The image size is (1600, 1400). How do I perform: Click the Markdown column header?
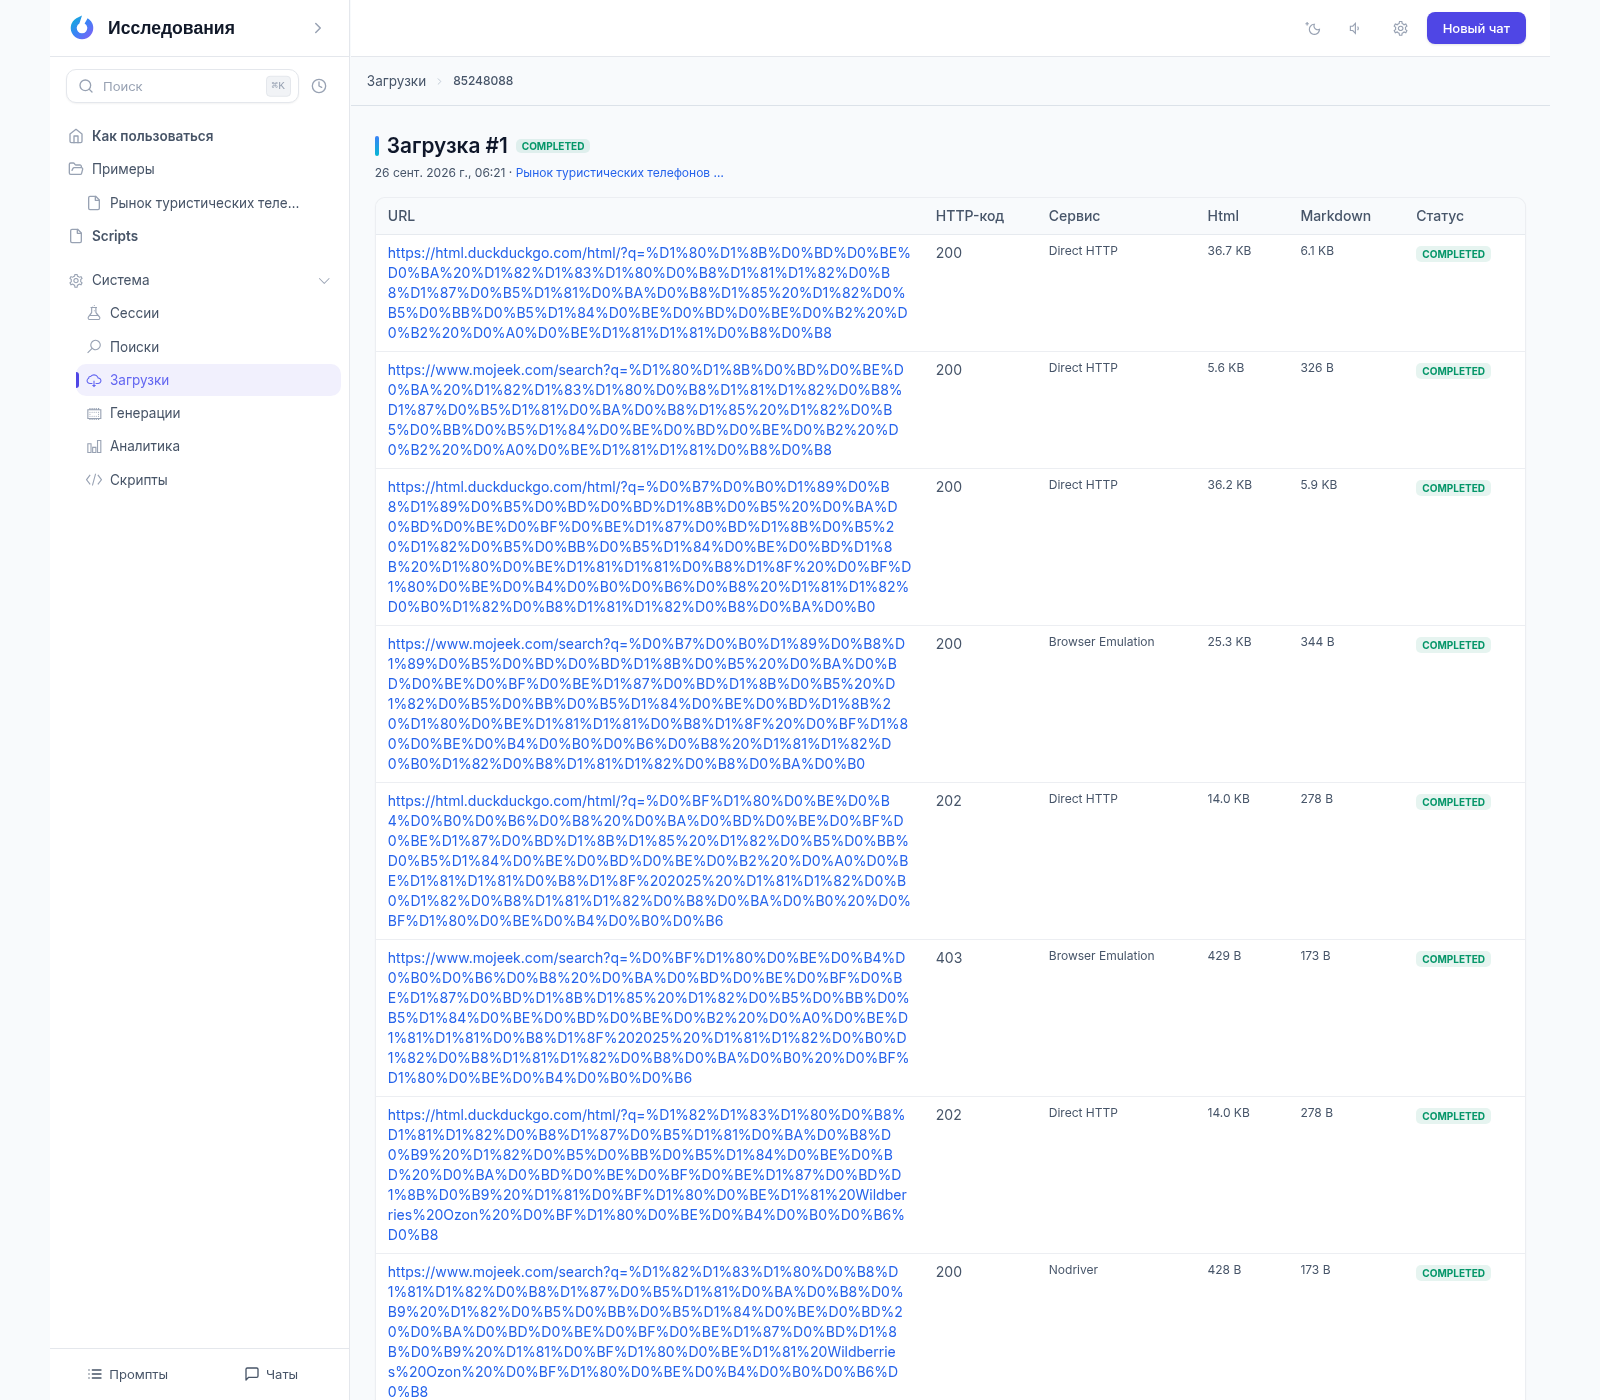[x=1335, y=216]
